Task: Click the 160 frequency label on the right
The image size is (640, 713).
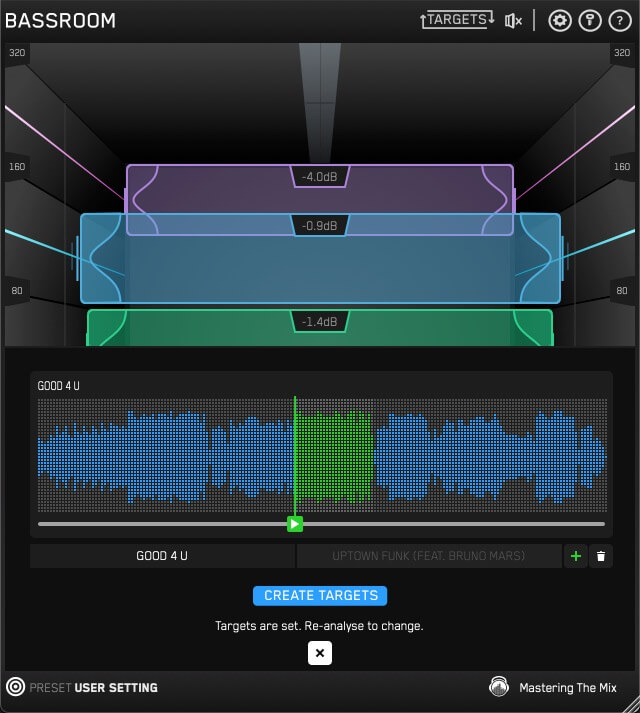Action: point(622,167)
